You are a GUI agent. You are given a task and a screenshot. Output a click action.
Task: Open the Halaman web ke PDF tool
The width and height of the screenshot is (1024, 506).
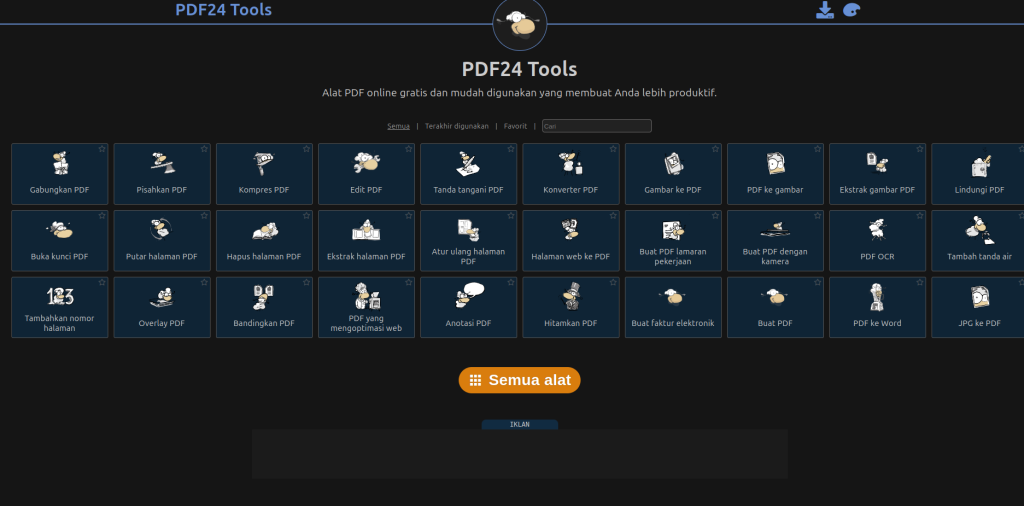[x=571, y=240]
